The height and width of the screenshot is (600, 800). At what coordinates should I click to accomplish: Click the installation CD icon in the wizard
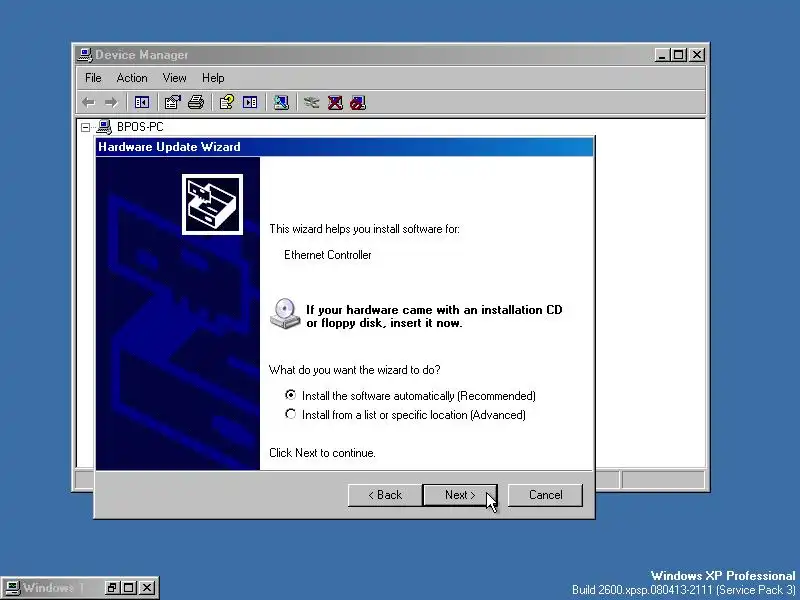click(285, 313)
